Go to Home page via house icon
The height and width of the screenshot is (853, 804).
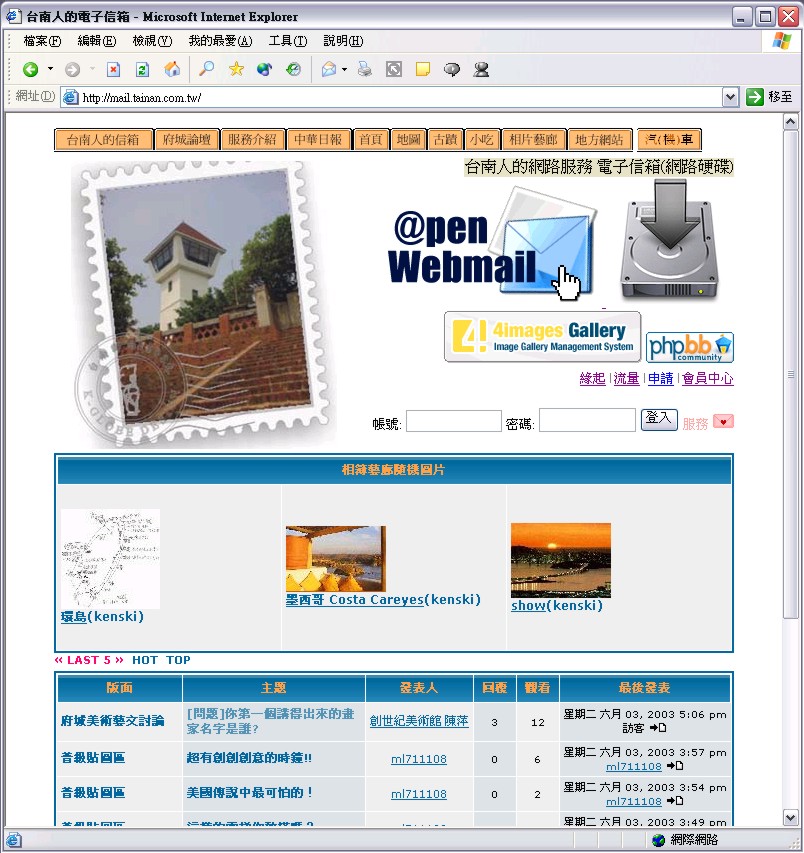172,69
